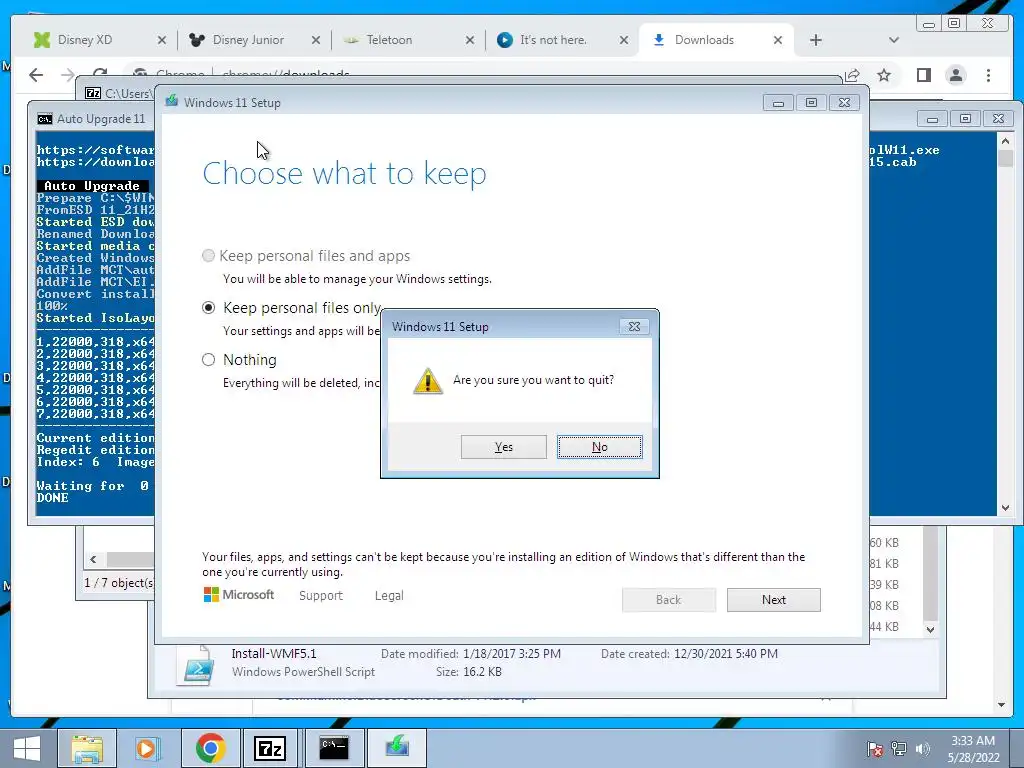Click the download icon on Downloads tab
This screenshot has height=768, width=1024.
659,40
